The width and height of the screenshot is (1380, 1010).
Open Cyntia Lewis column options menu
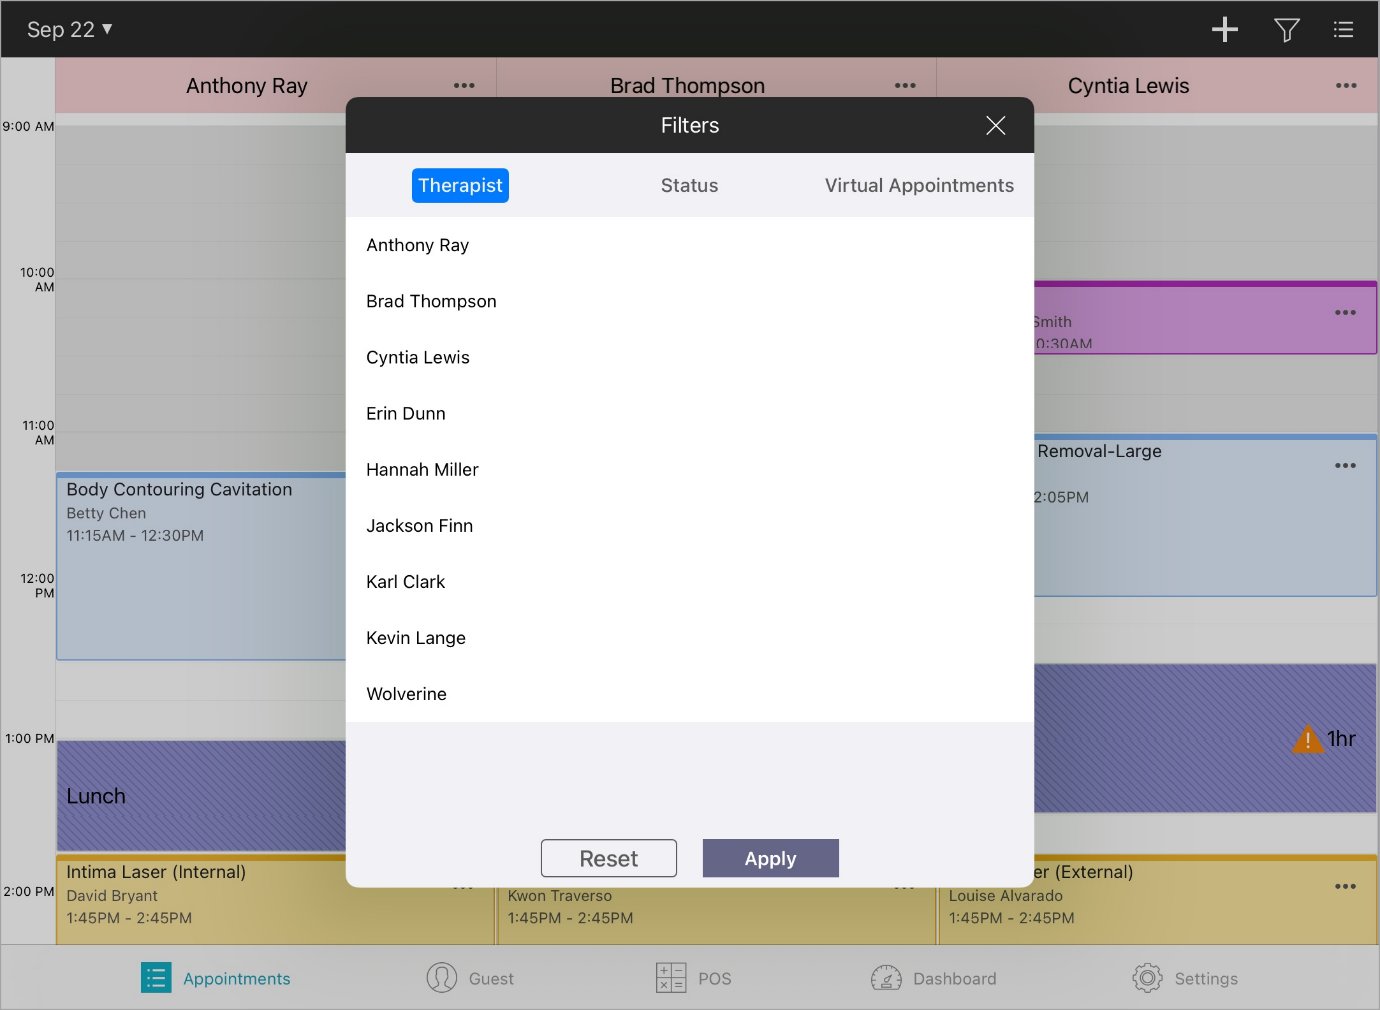[x=1346, y=86]
